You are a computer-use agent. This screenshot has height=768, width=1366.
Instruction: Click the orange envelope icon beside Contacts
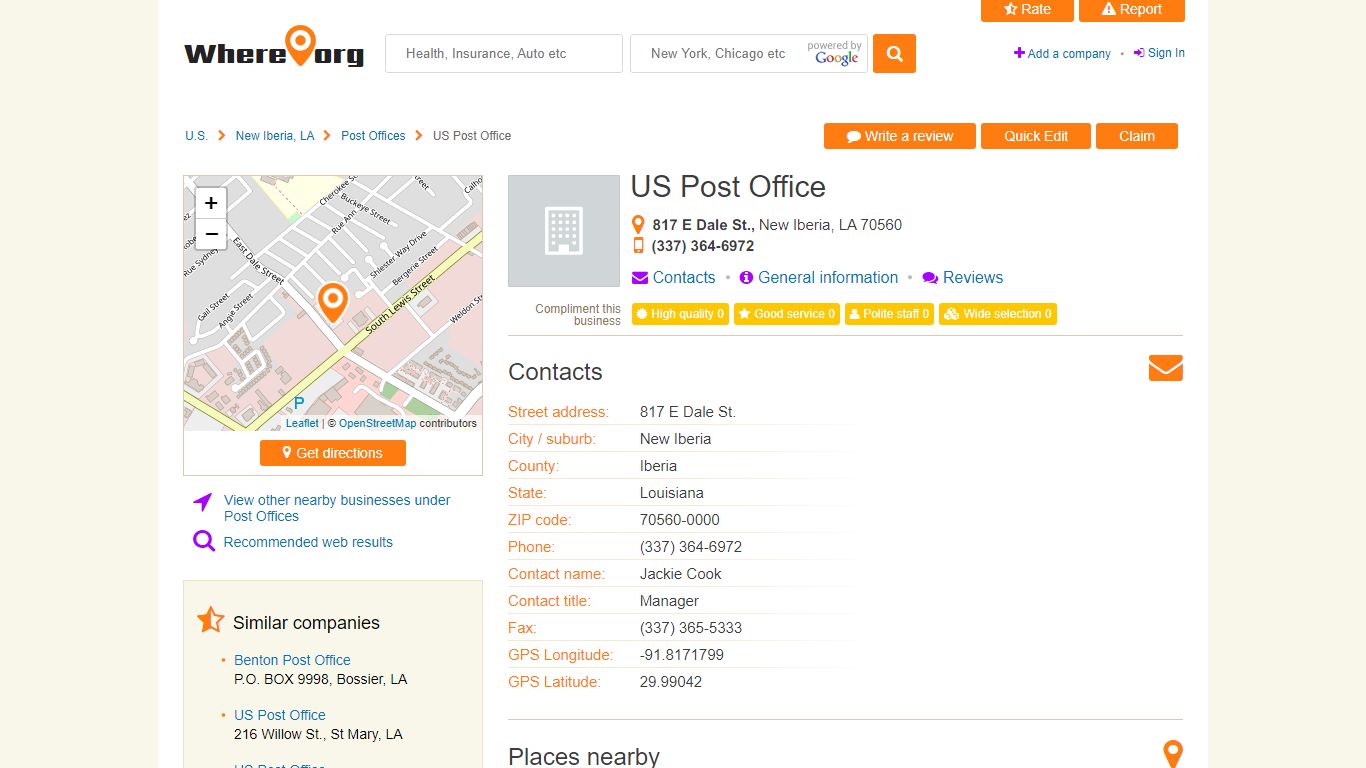(x=1166, y=368)
